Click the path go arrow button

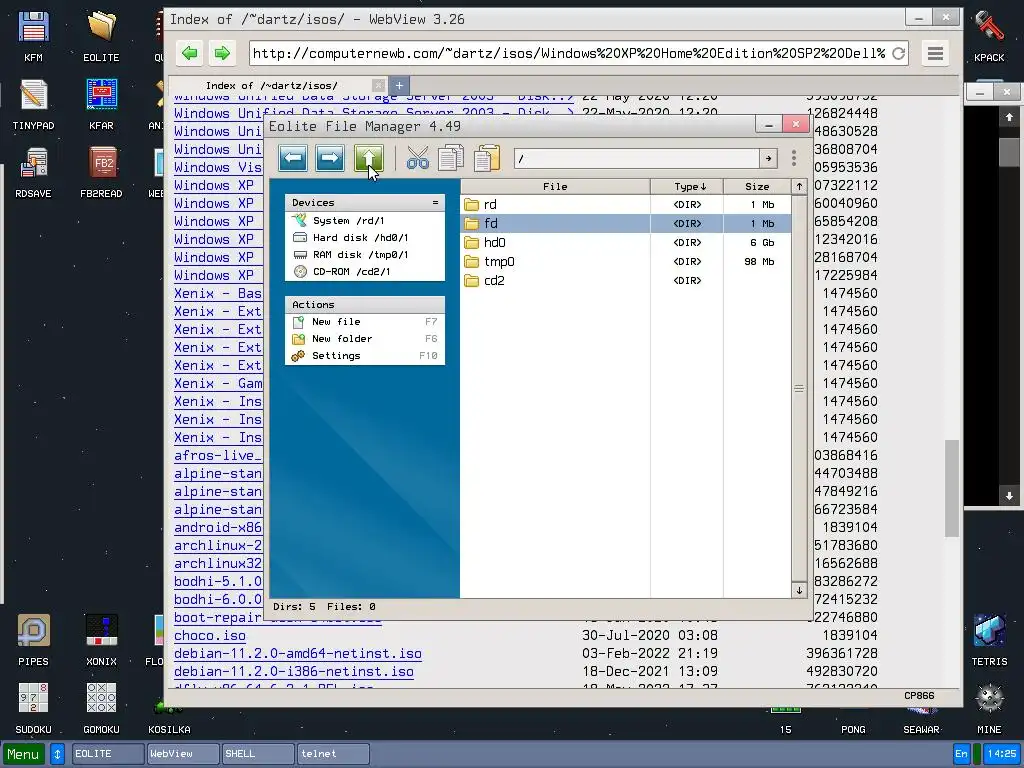tap(768, 158)
